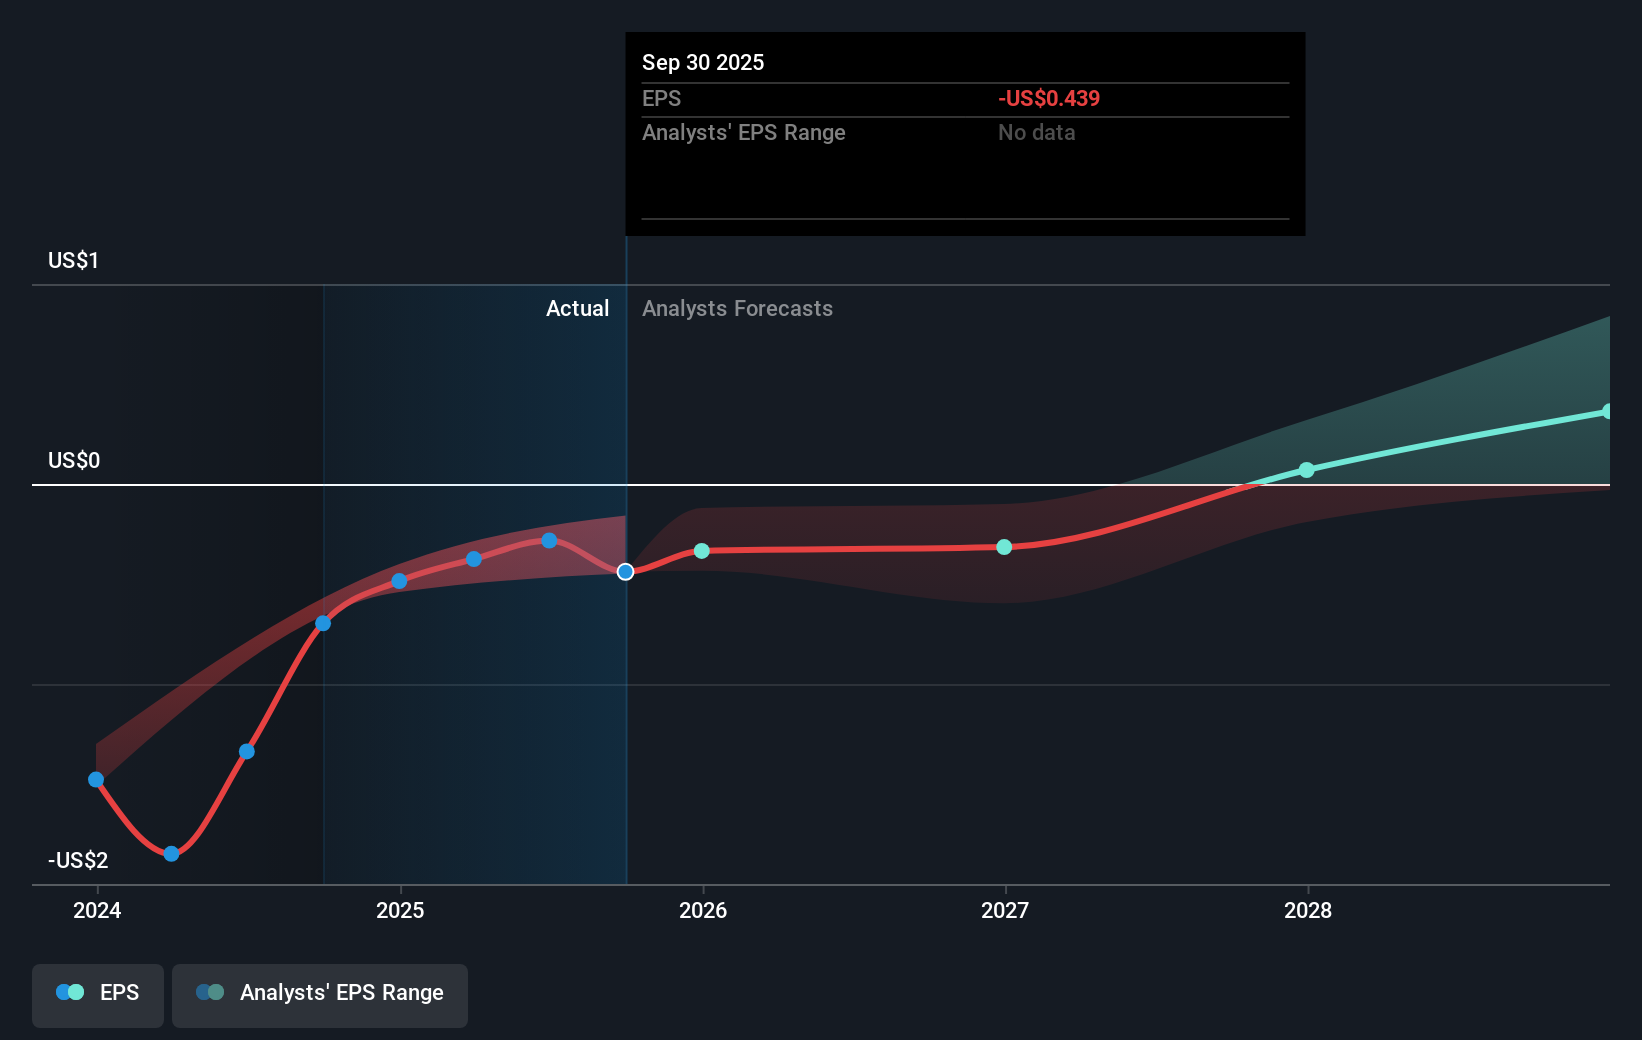Click the No data value in tooltip
1642x1040 pixels.
(x=1037, y=132)
